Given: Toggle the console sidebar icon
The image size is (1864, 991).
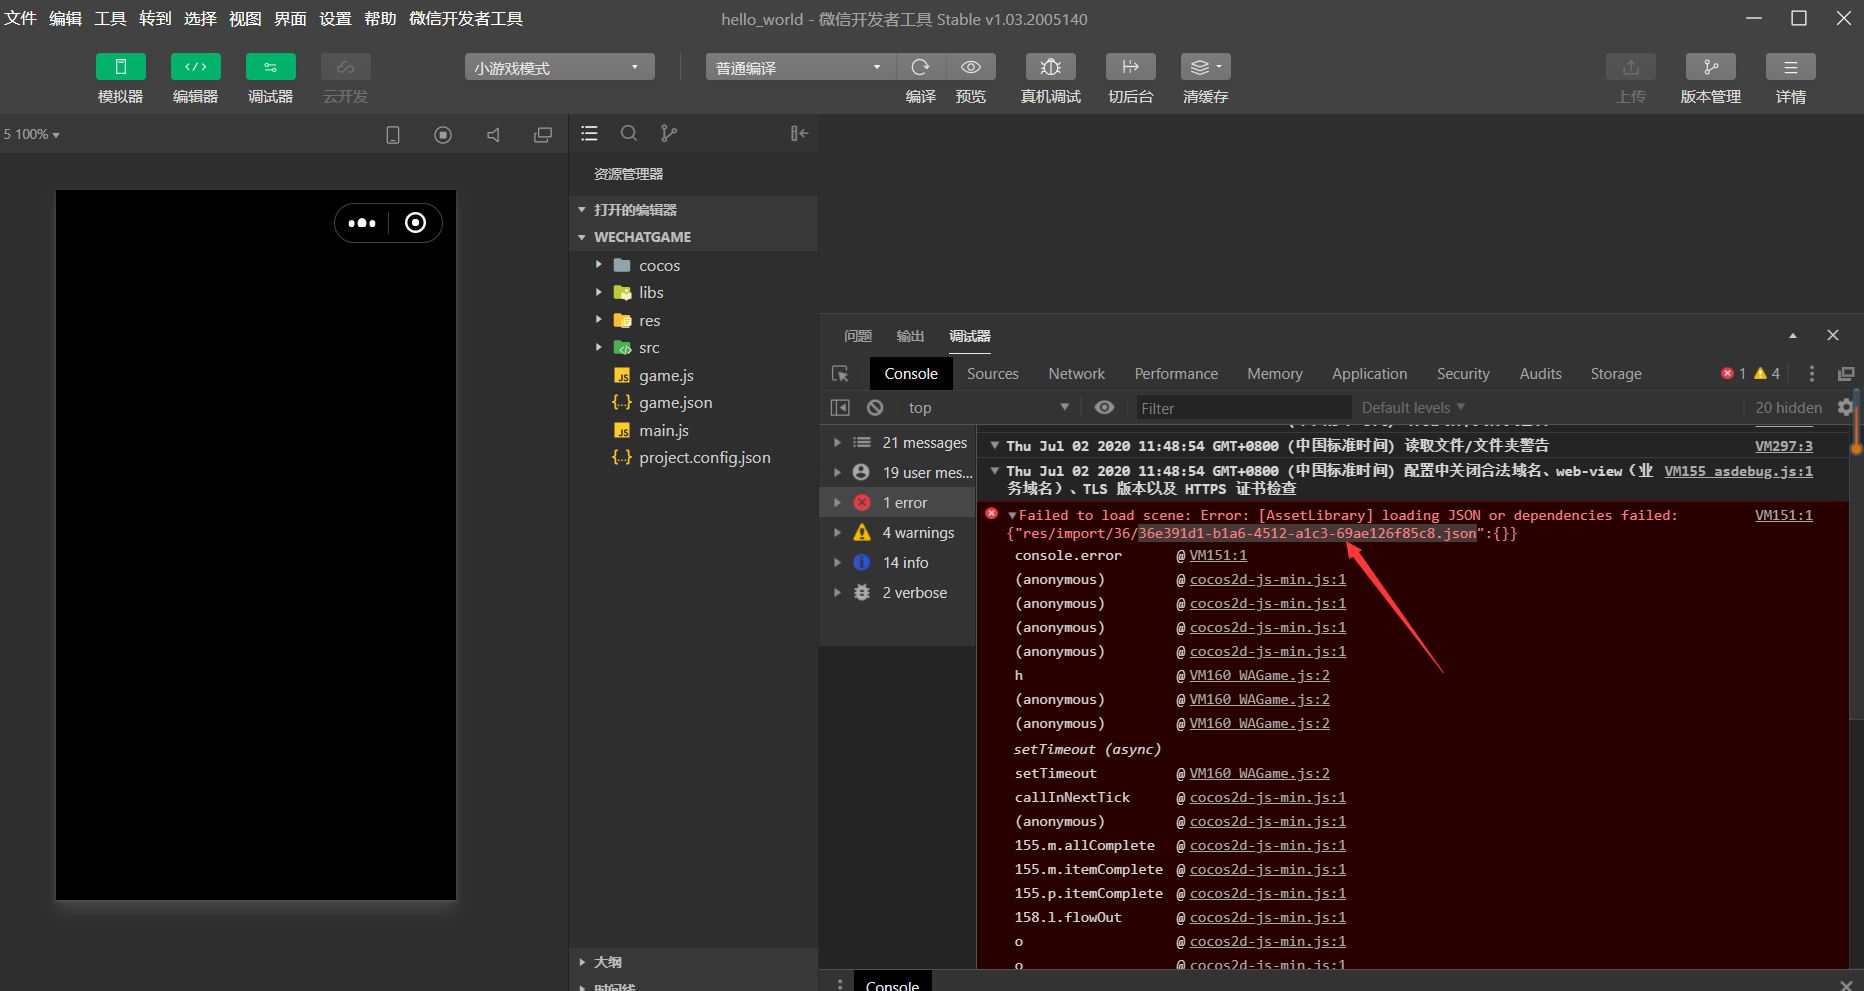Looking at the screenshot, I should pos(840,408).
